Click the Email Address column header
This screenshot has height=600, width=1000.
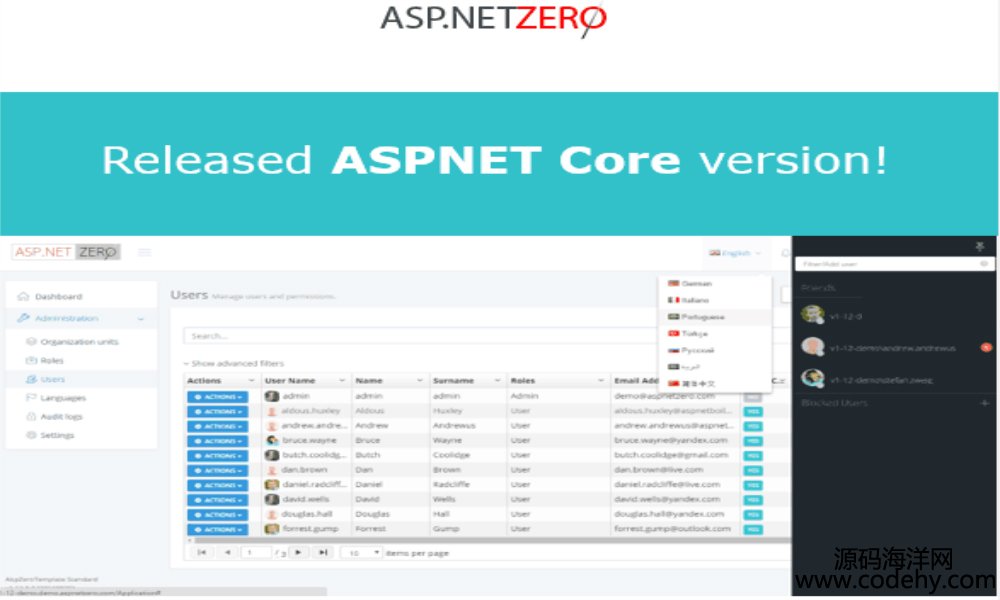(635, 381)
